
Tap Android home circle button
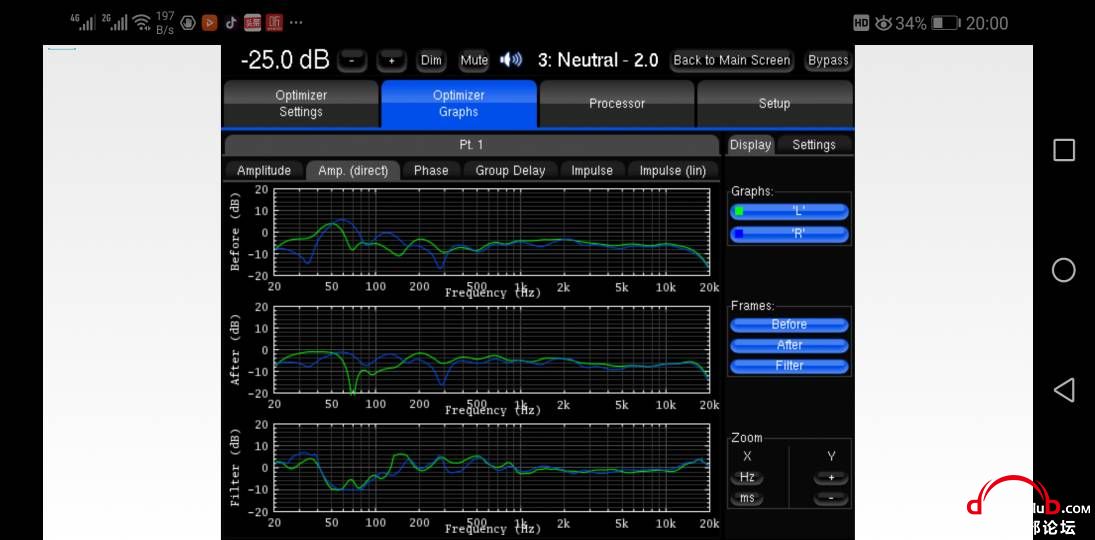[x=1064, y=270]
